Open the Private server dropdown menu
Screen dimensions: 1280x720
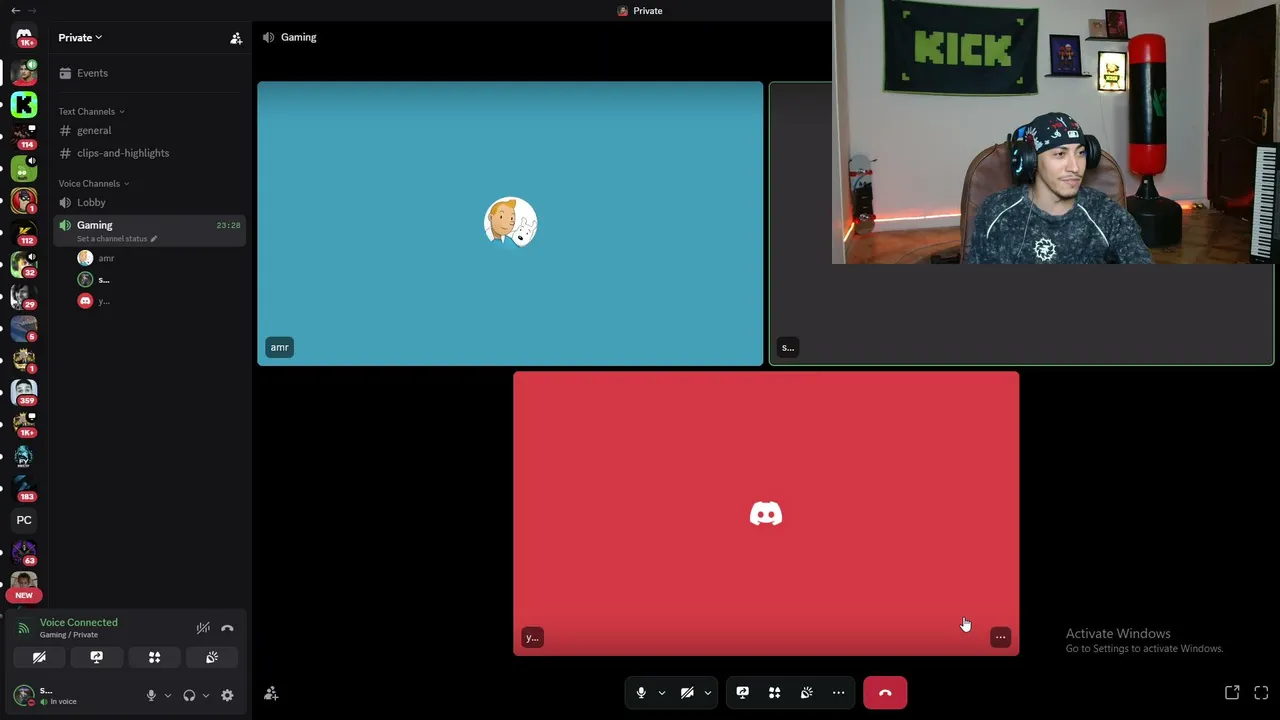(80, 38)
